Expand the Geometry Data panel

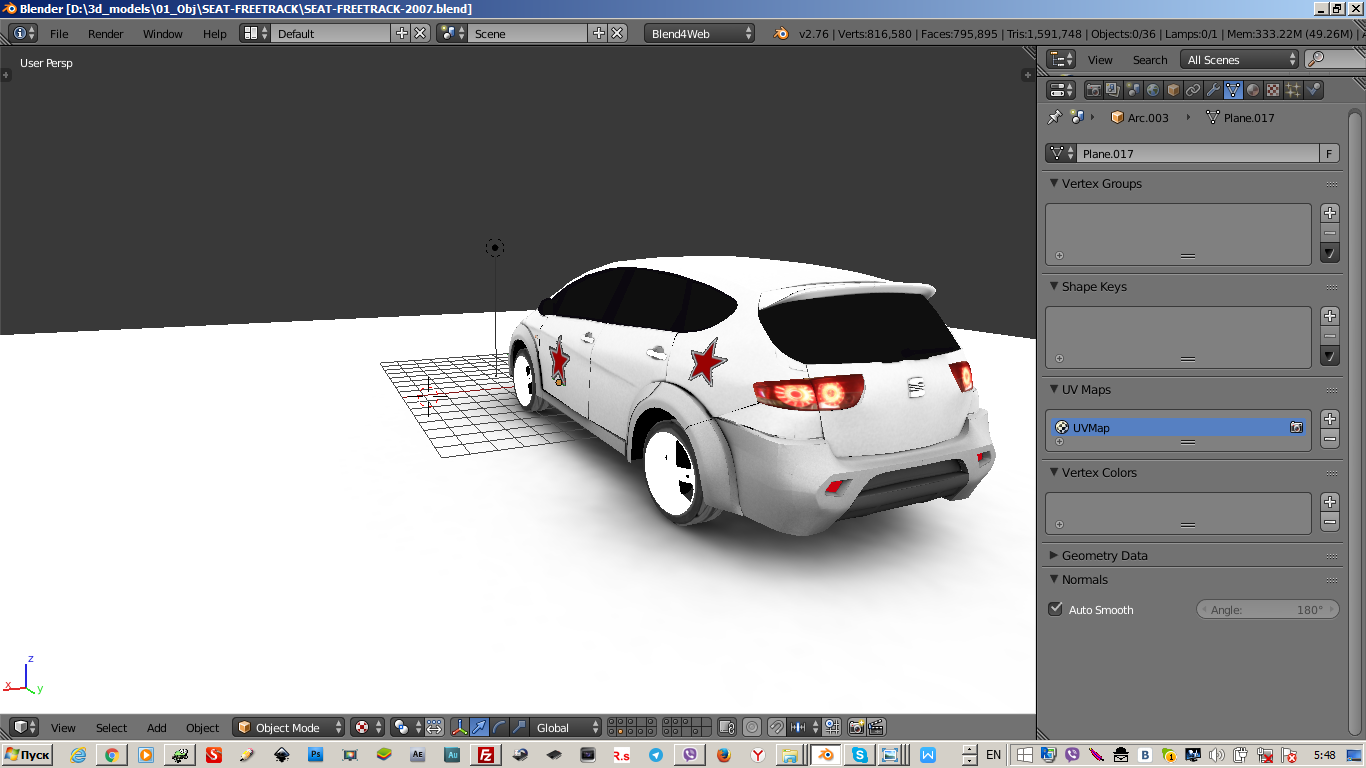click(1104, 555)
